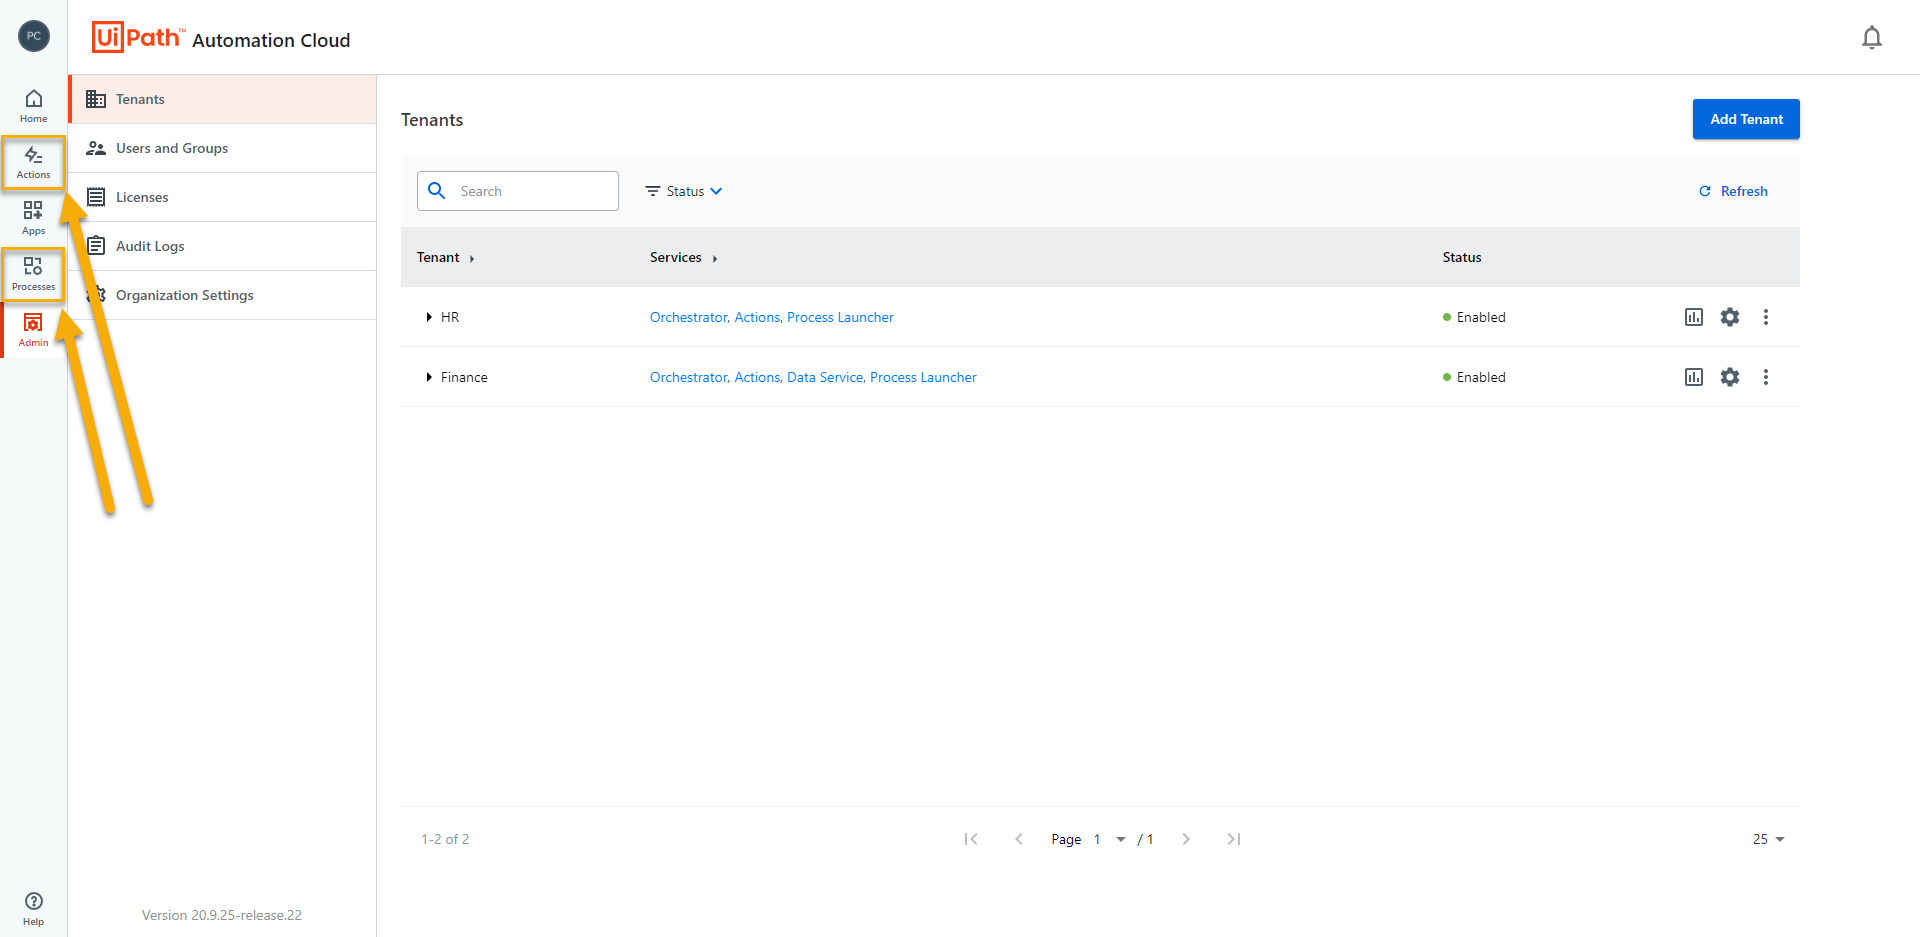1920x937 pixels.
Task: Click the Add Tenant button
Action: 1745,119
